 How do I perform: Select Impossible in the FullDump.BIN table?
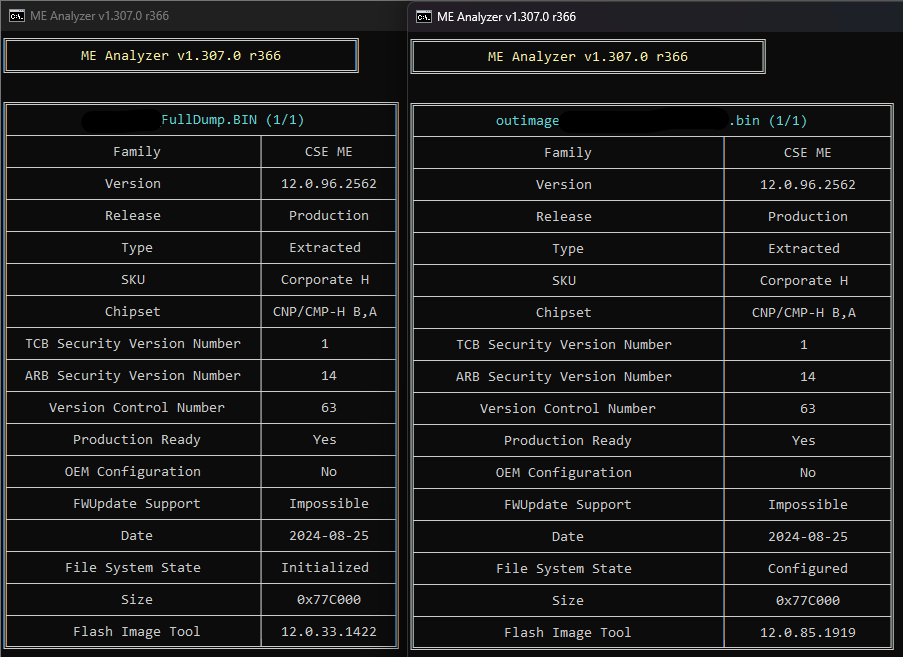tap(328, 504)
